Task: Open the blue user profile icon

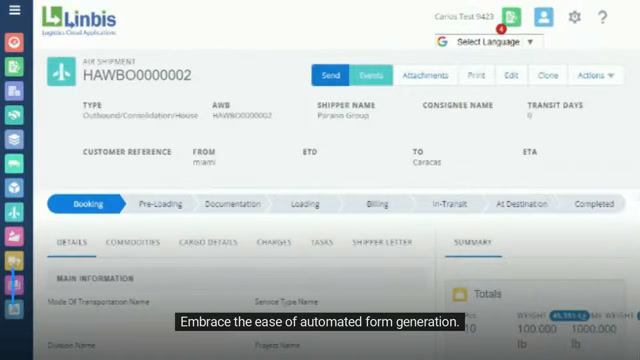Action: pos(544,17)
